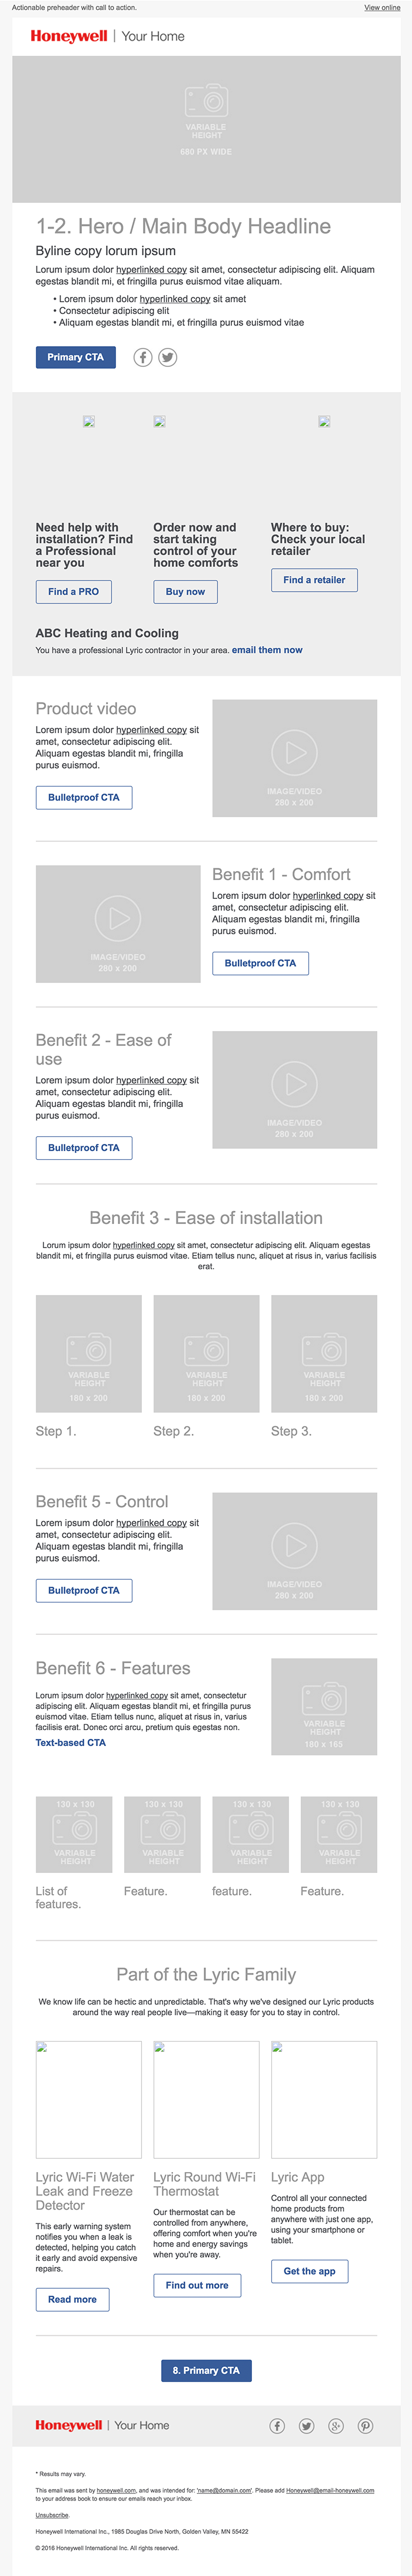Open Facebook from the footer social icons
The width and height of the screenshot is (412, 2576).
pos(277,2425)
